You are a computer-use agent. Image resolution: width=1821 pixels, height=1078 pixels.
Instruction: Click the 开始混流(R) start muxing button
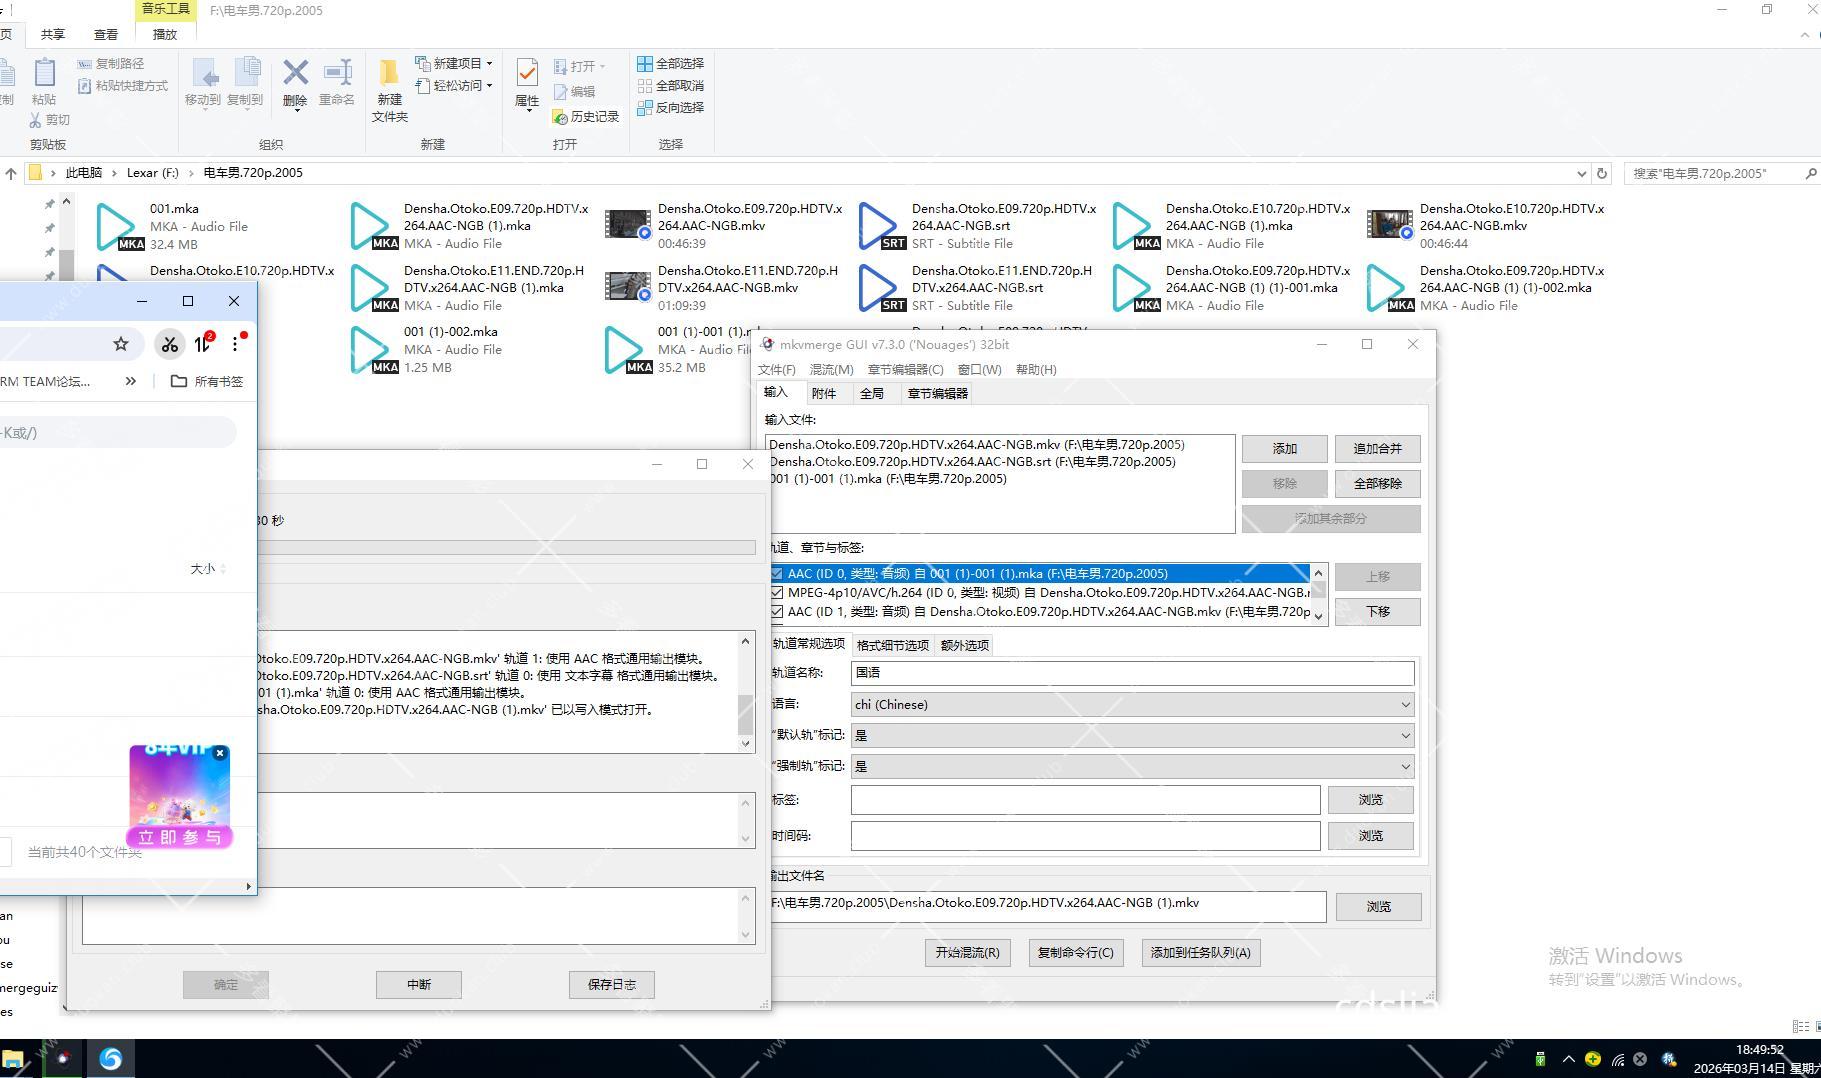[x=967, y=953]
